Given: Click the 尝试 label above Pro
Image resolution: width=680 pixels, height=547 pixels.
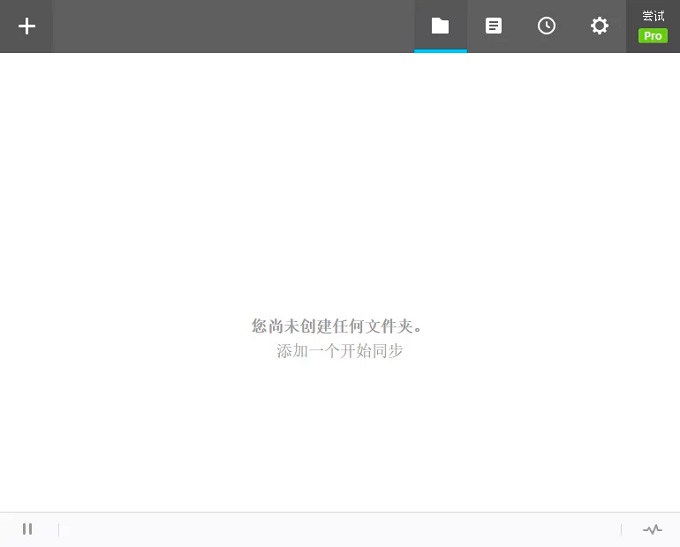Looking at the screenshot, I should [x=653, y=16].
